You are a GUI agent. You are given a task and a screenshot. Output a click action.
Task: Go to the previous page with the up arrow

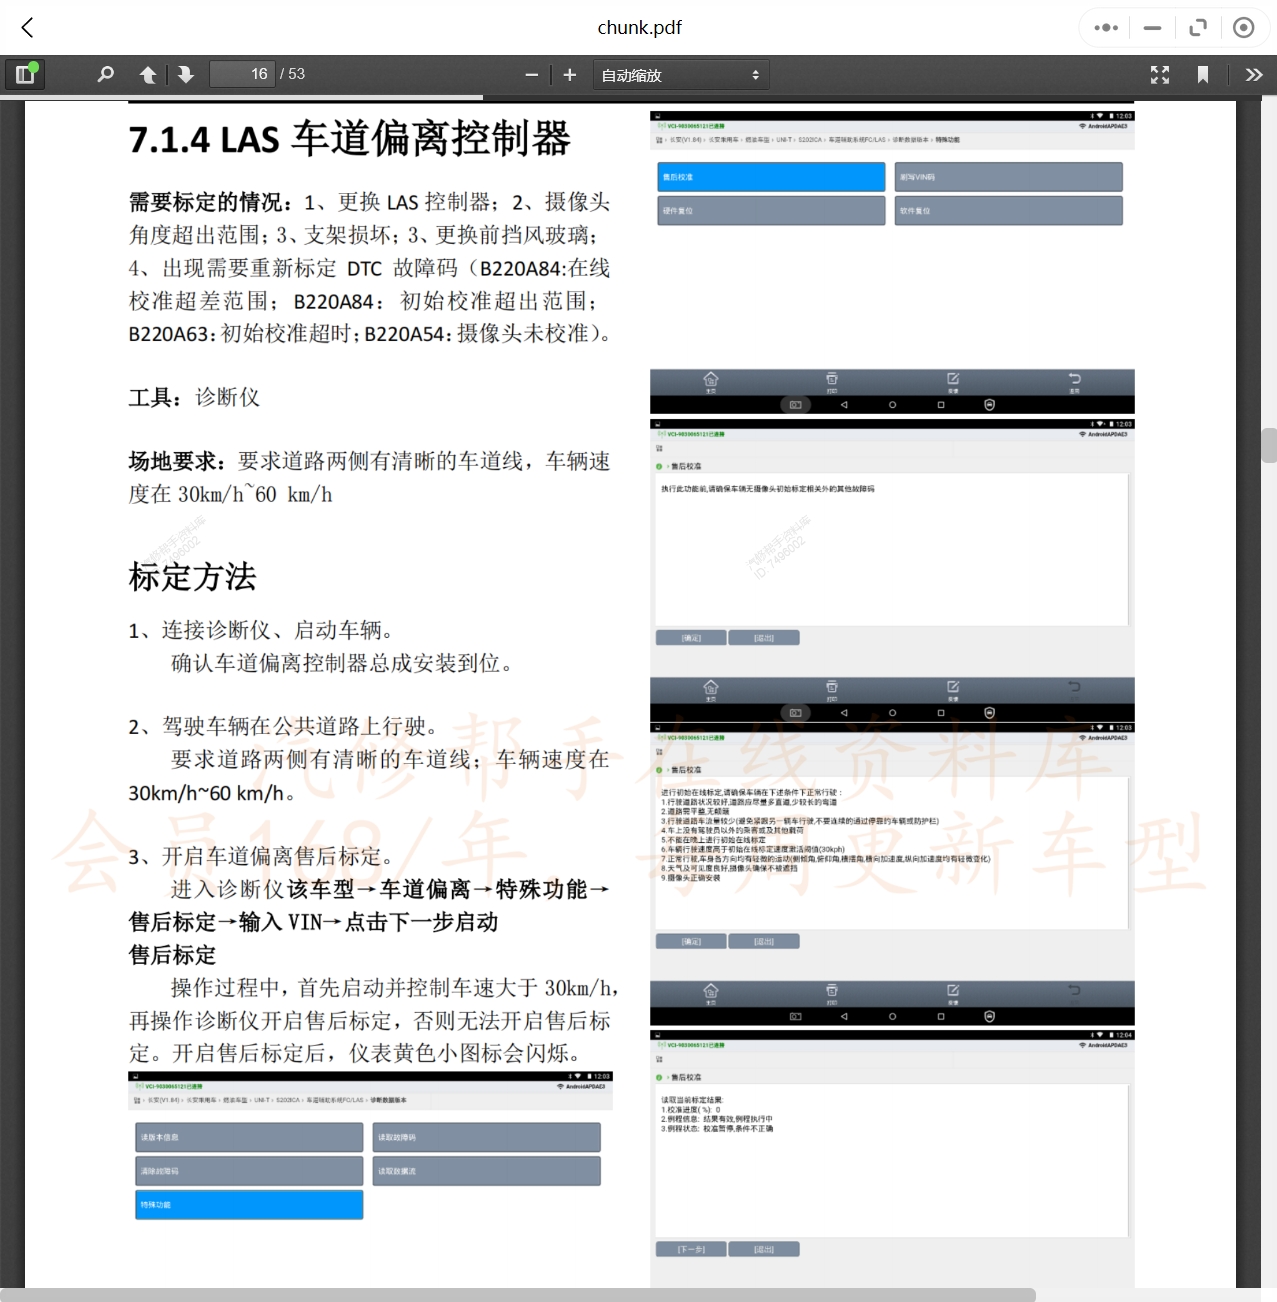point(147,74)
